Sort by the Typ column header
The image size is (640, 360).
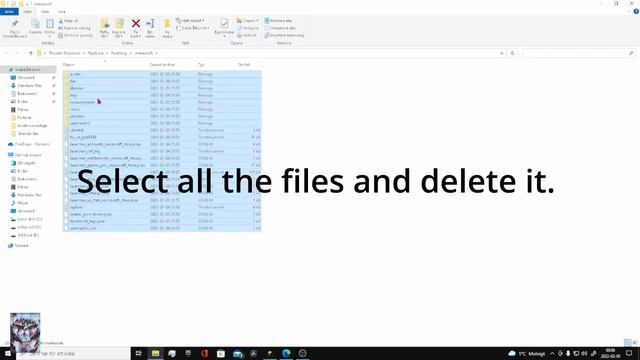201,64
